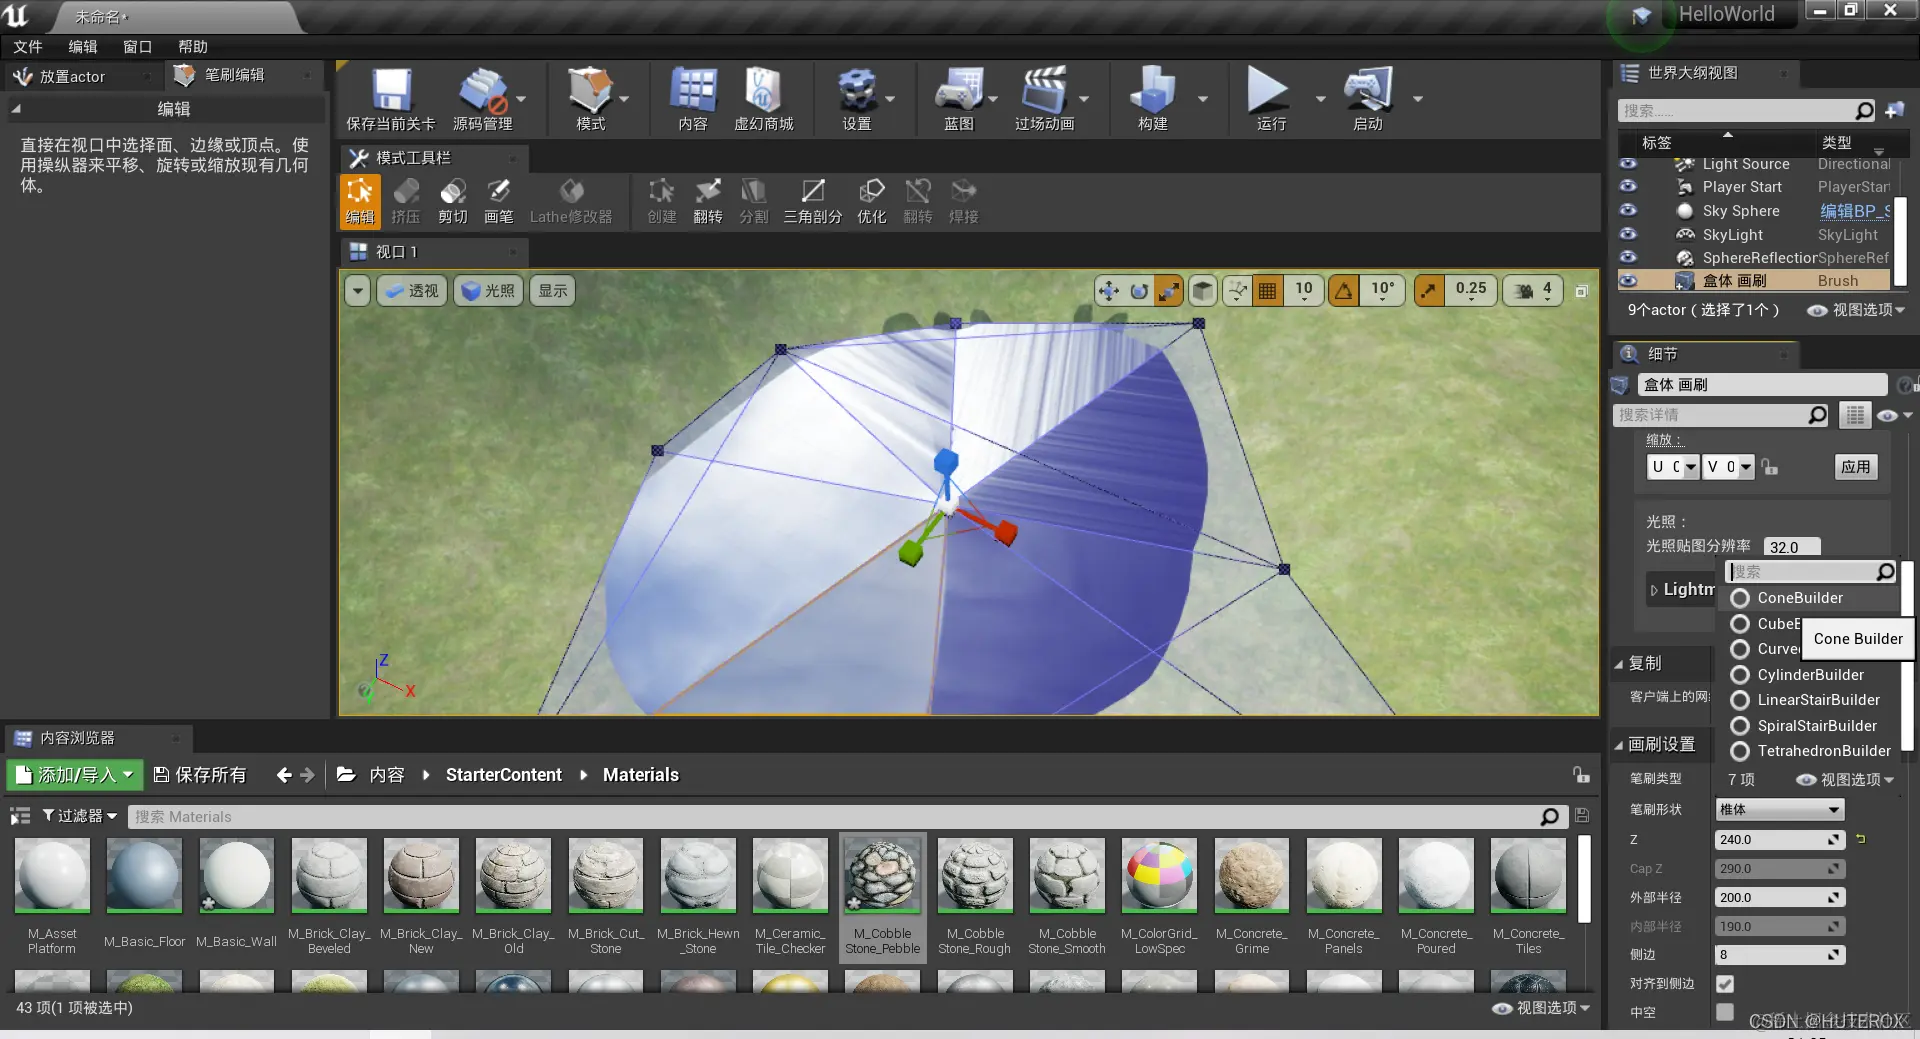
Task: Toggle scale snapping in viewport
Action: pos(1429,291)
